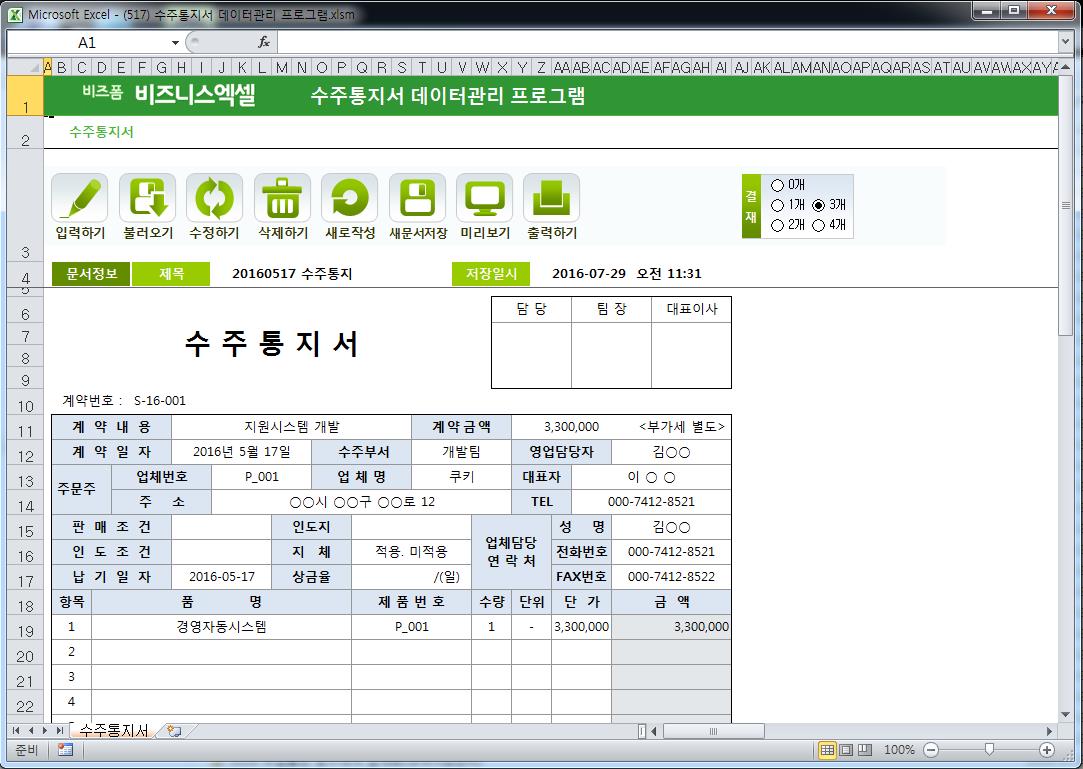Image resolution: width=1083 pixels, height=769 pixels.
Task: Click the 삭제하기 trash bin icon
Action: [x=282, y=198]
